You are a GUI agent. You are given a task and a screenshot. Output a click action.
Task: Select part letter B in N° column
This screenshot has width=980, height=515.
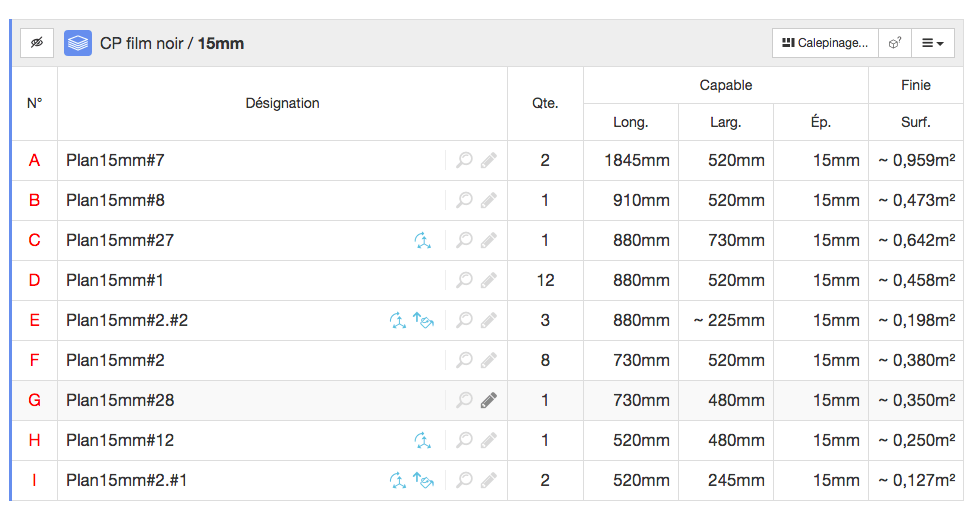point(34,200)
